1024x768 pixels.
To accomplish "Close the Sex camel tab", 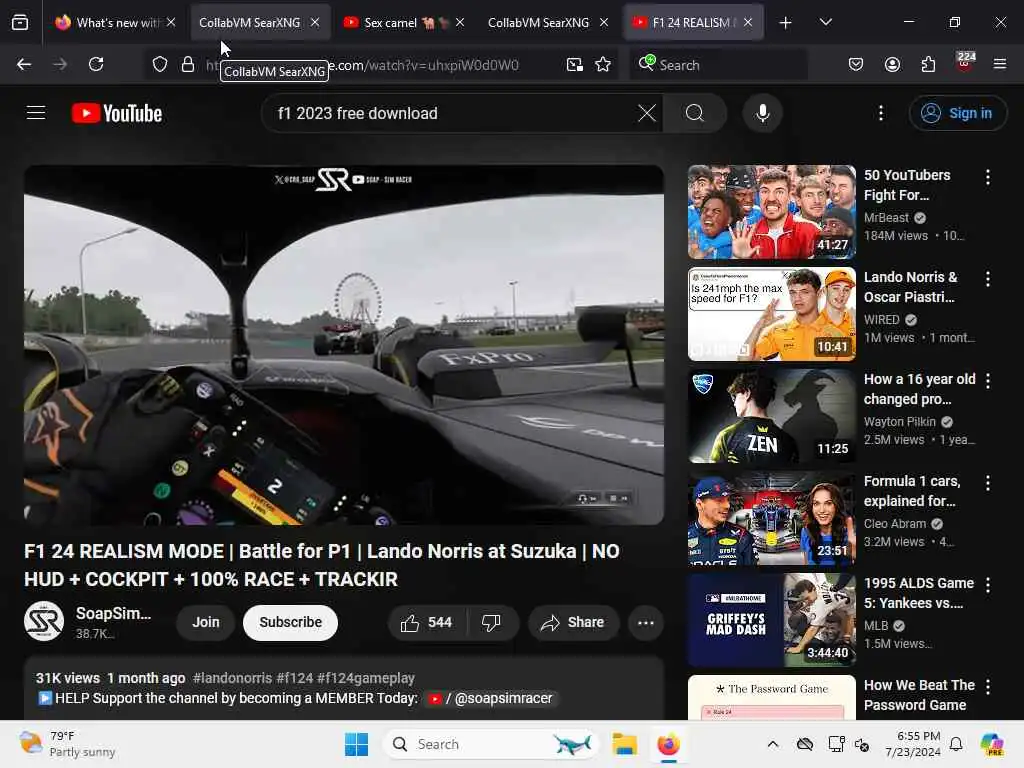I will (460, 22).
